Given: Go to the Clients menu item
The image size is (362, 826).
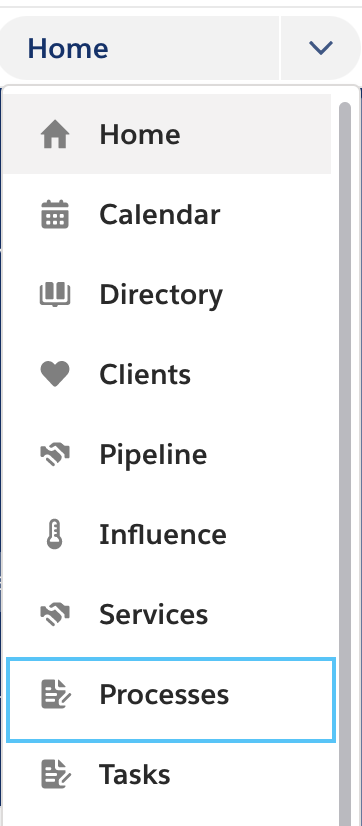Looking at the screenshot, I should click(145, 375).
